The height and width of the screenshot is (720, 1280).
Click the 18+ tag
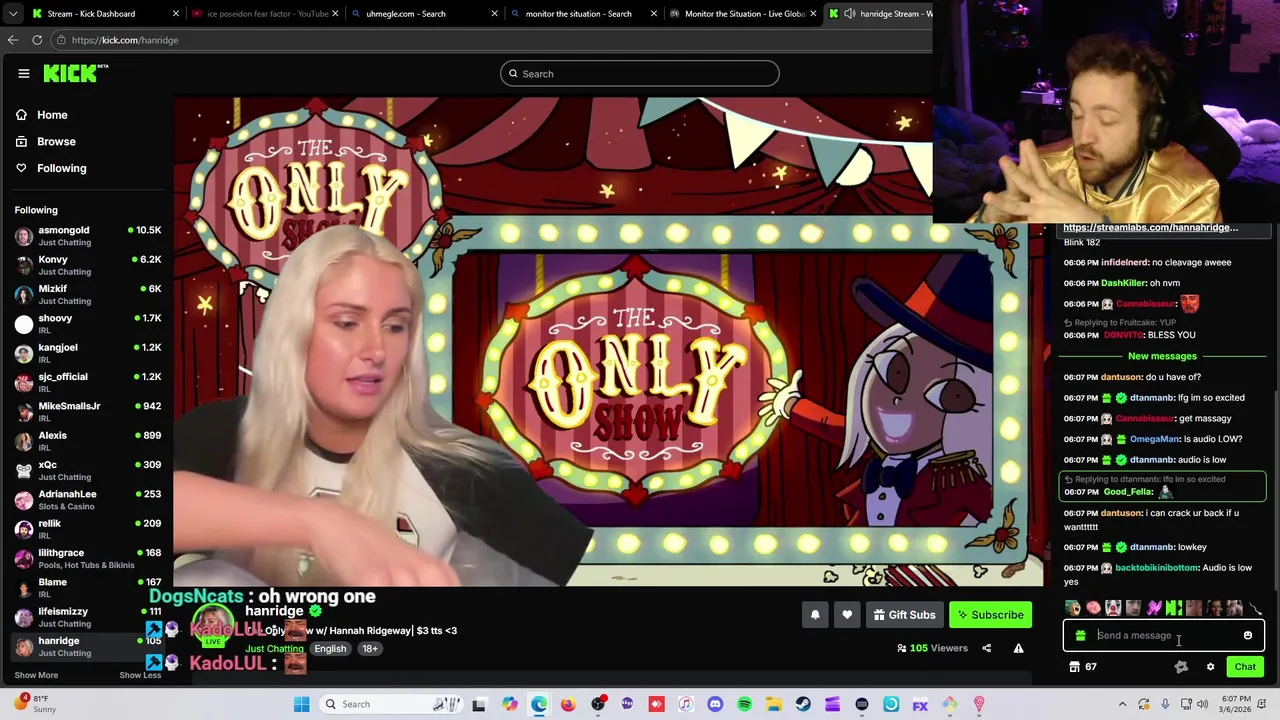click(370, 648)
